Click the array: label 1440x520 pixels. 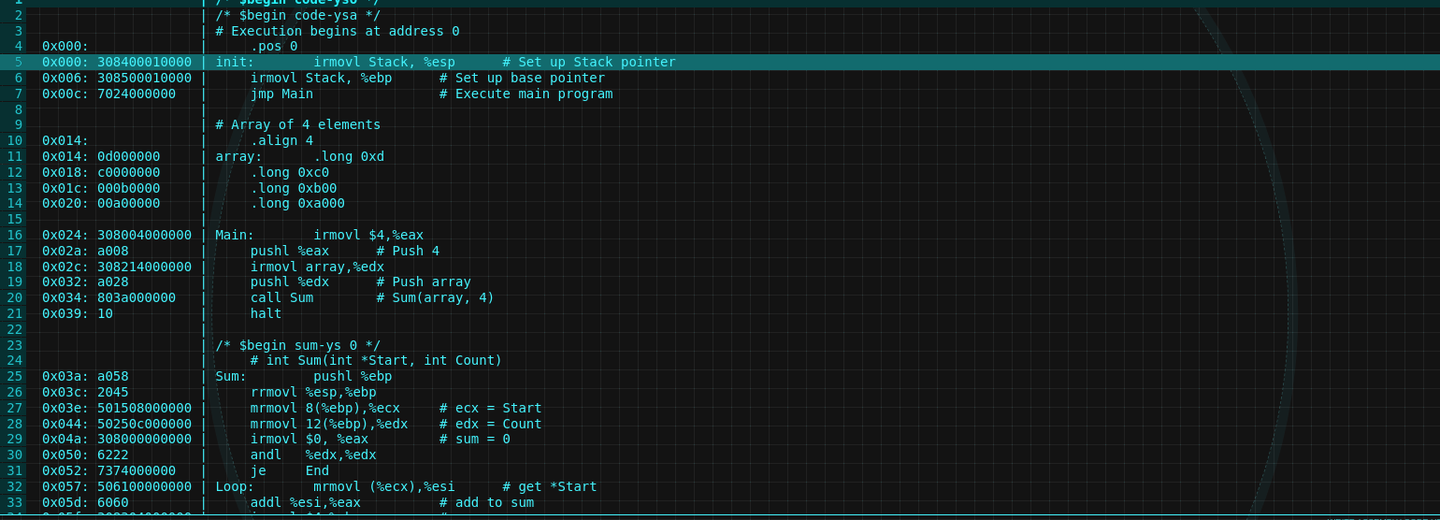pos(238,157)
